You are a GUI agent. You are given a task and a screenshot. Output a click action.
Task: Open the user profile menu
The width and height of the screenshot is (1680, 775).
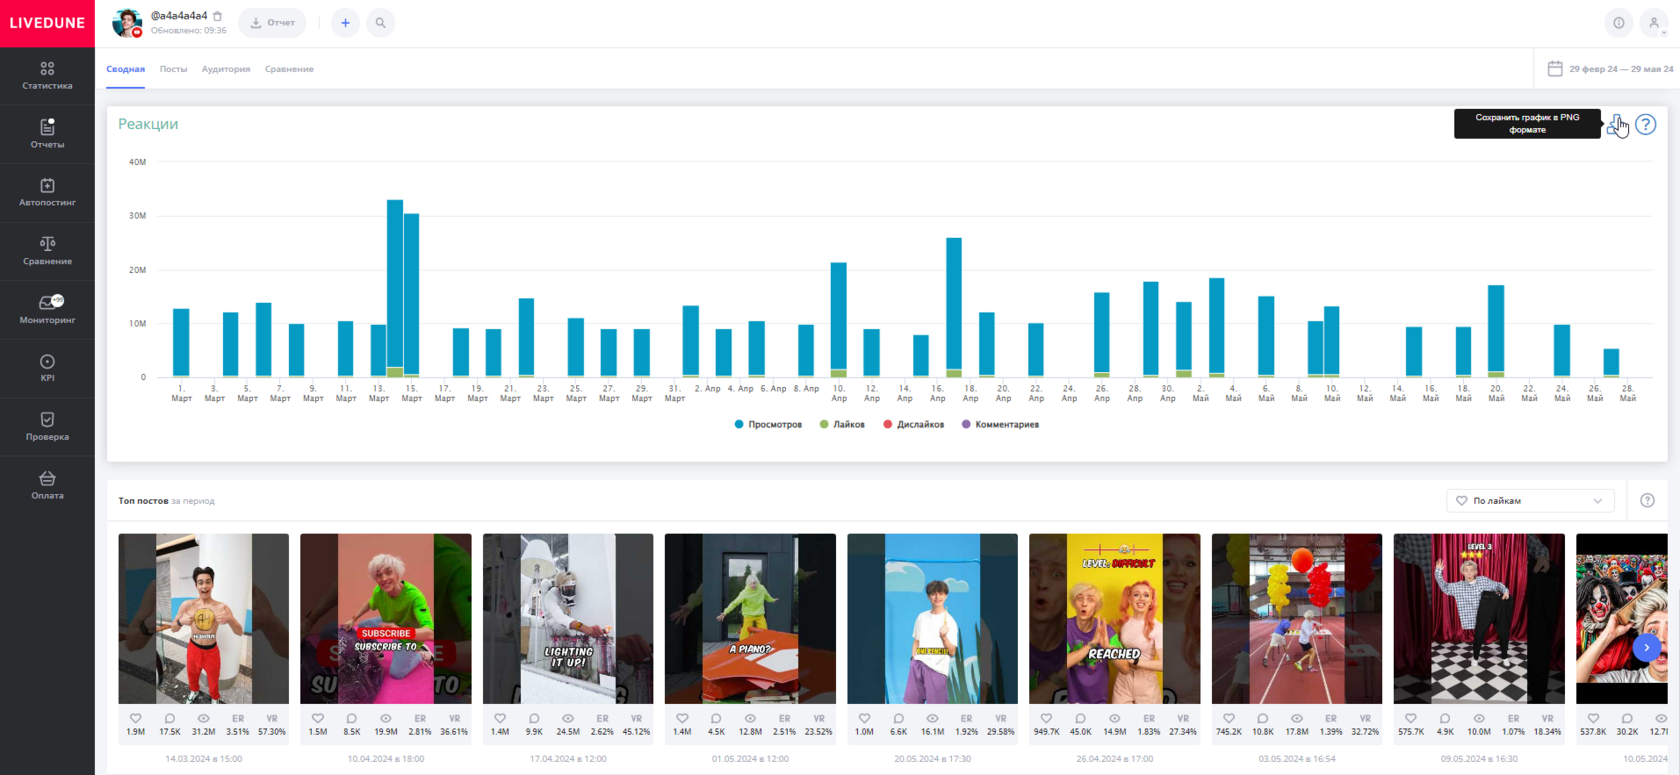pyautogui.click(x=1654, y=23)
